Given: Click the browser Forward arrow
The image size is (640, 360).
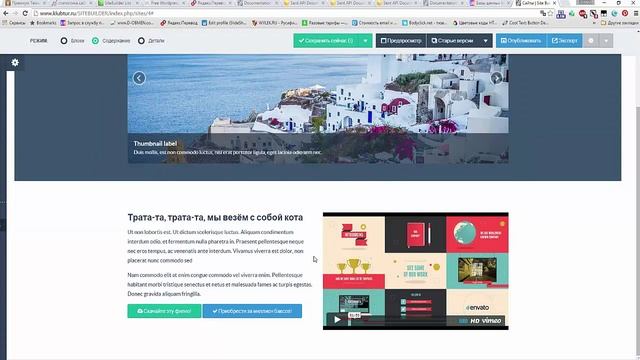Looking at the screenshot, I should (15, 13).
